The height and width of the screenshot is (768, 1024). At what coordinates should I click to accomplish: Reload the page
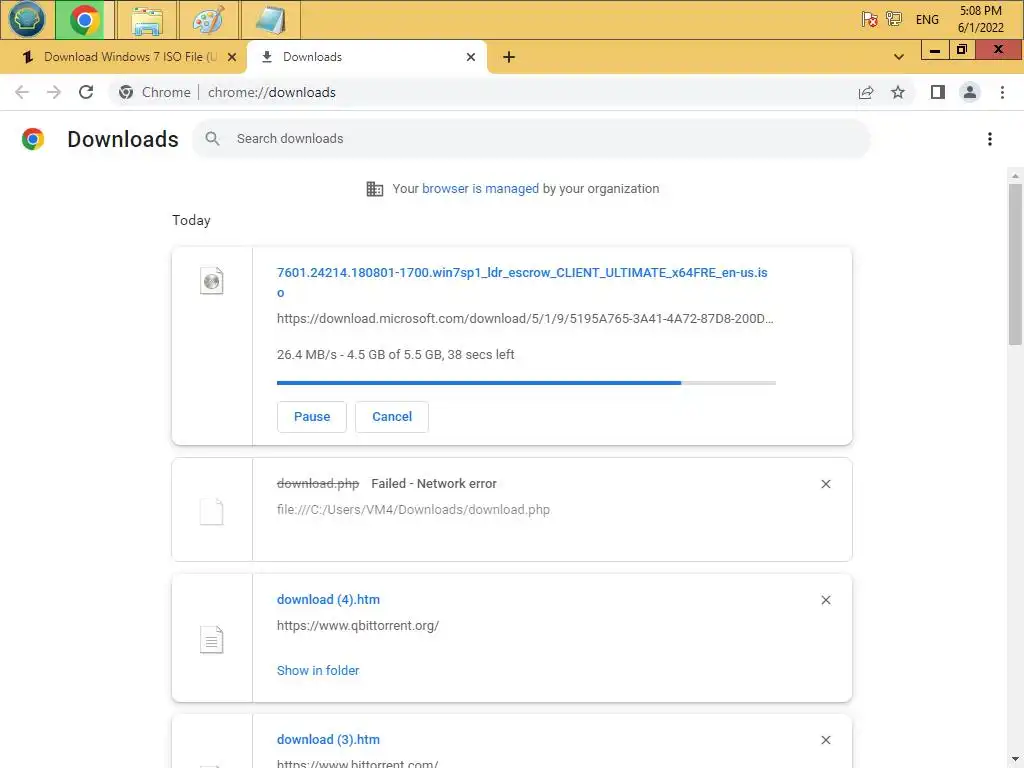pyautogui.click(x=86, y=92)
